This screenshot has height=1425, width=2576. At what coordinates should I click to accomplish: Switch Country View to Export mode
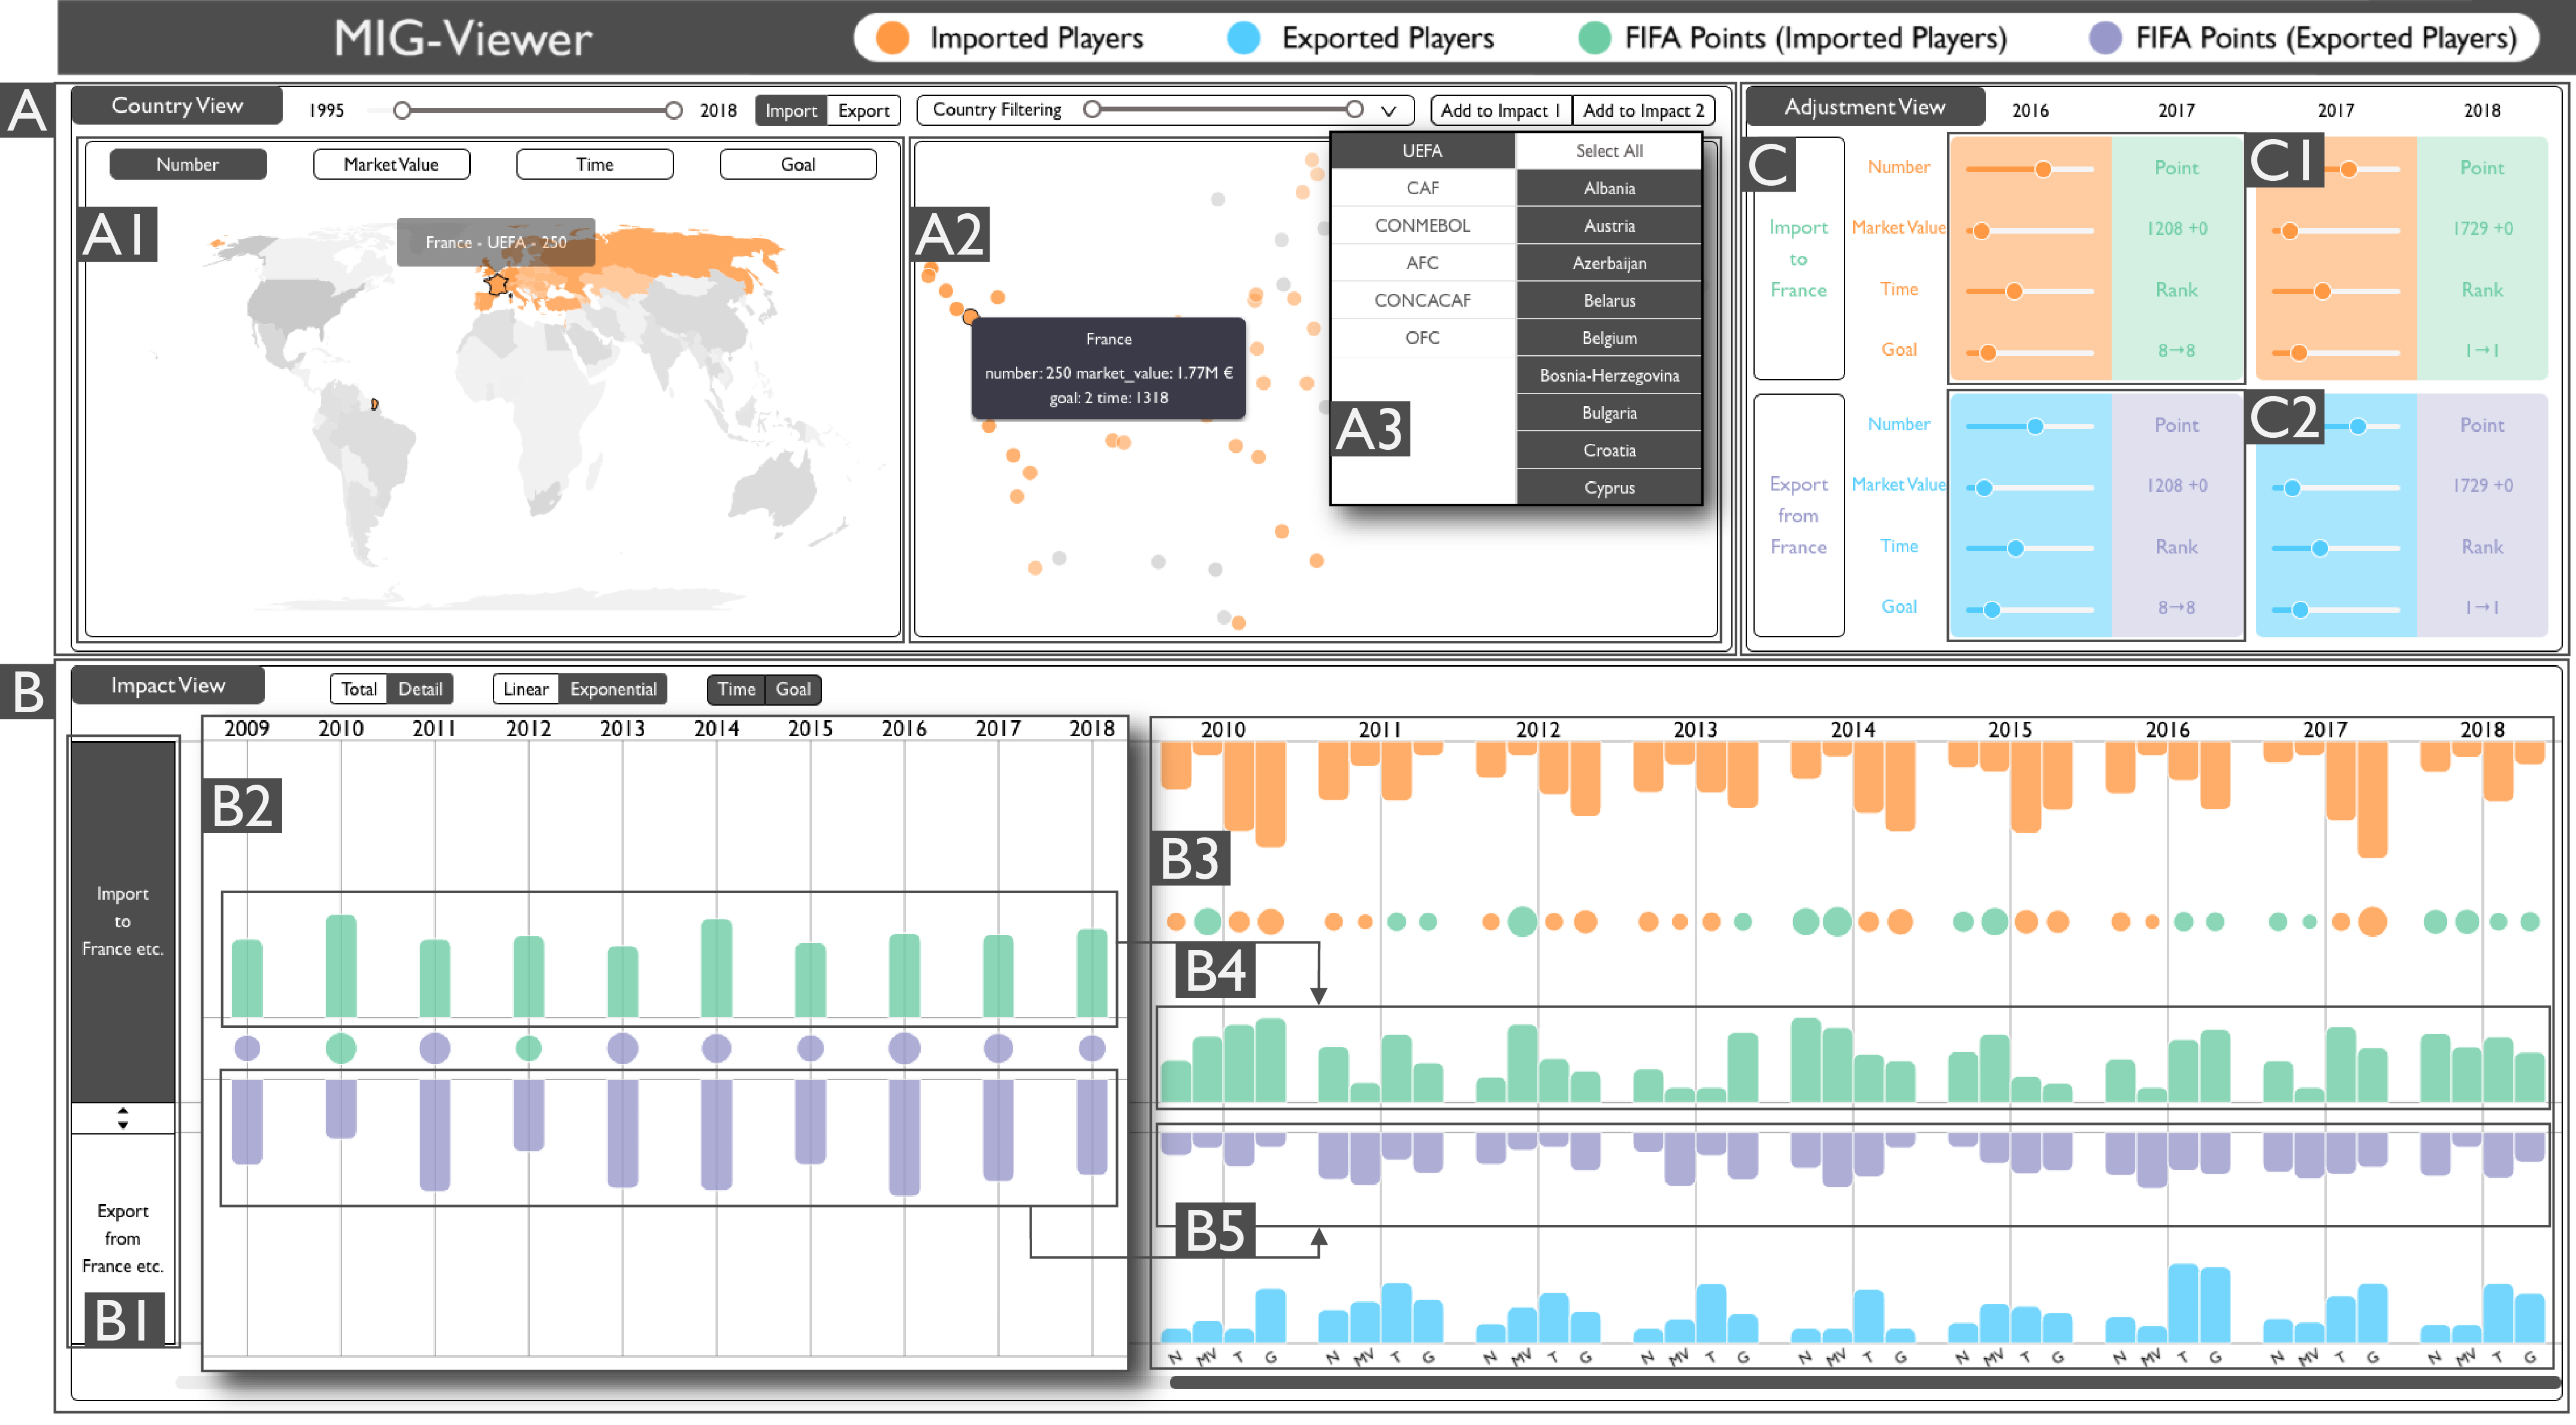(864, 110)
